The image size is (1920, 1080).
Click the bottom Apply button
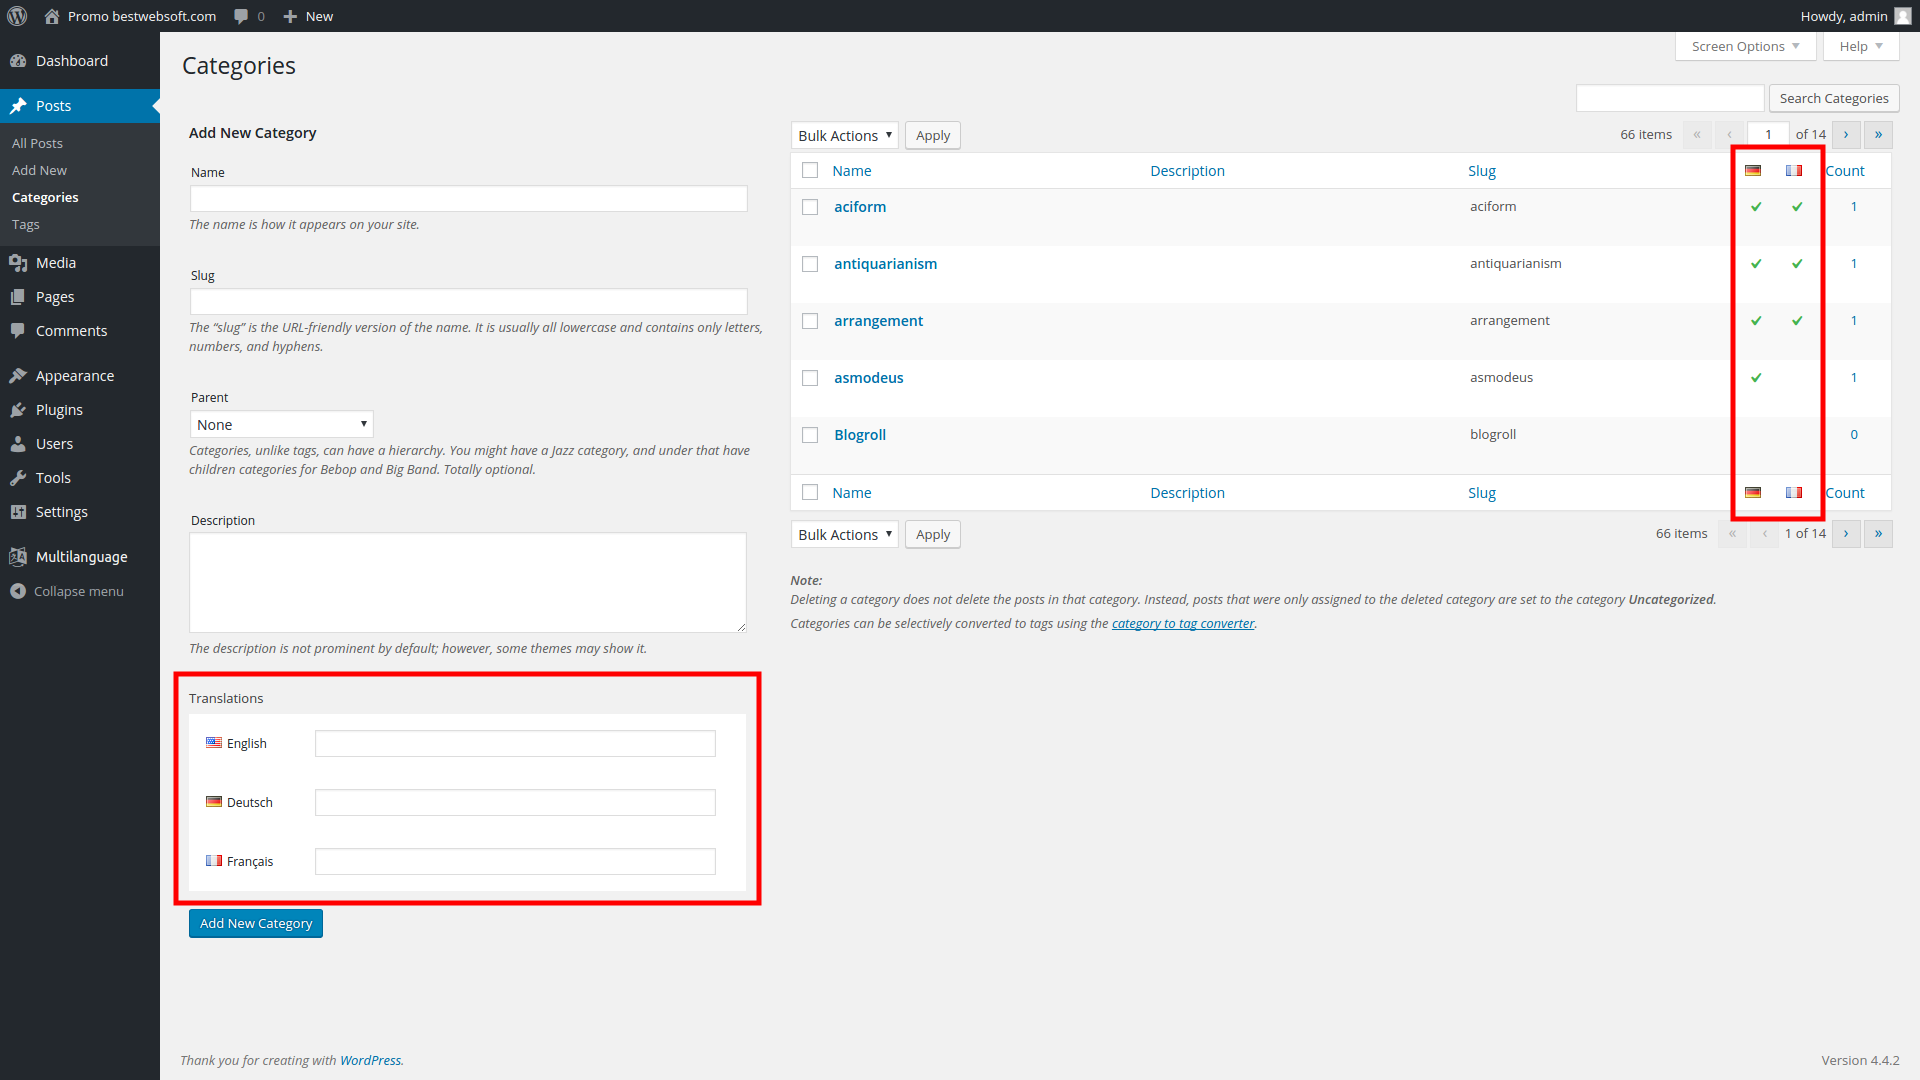(x=933, y=535)
